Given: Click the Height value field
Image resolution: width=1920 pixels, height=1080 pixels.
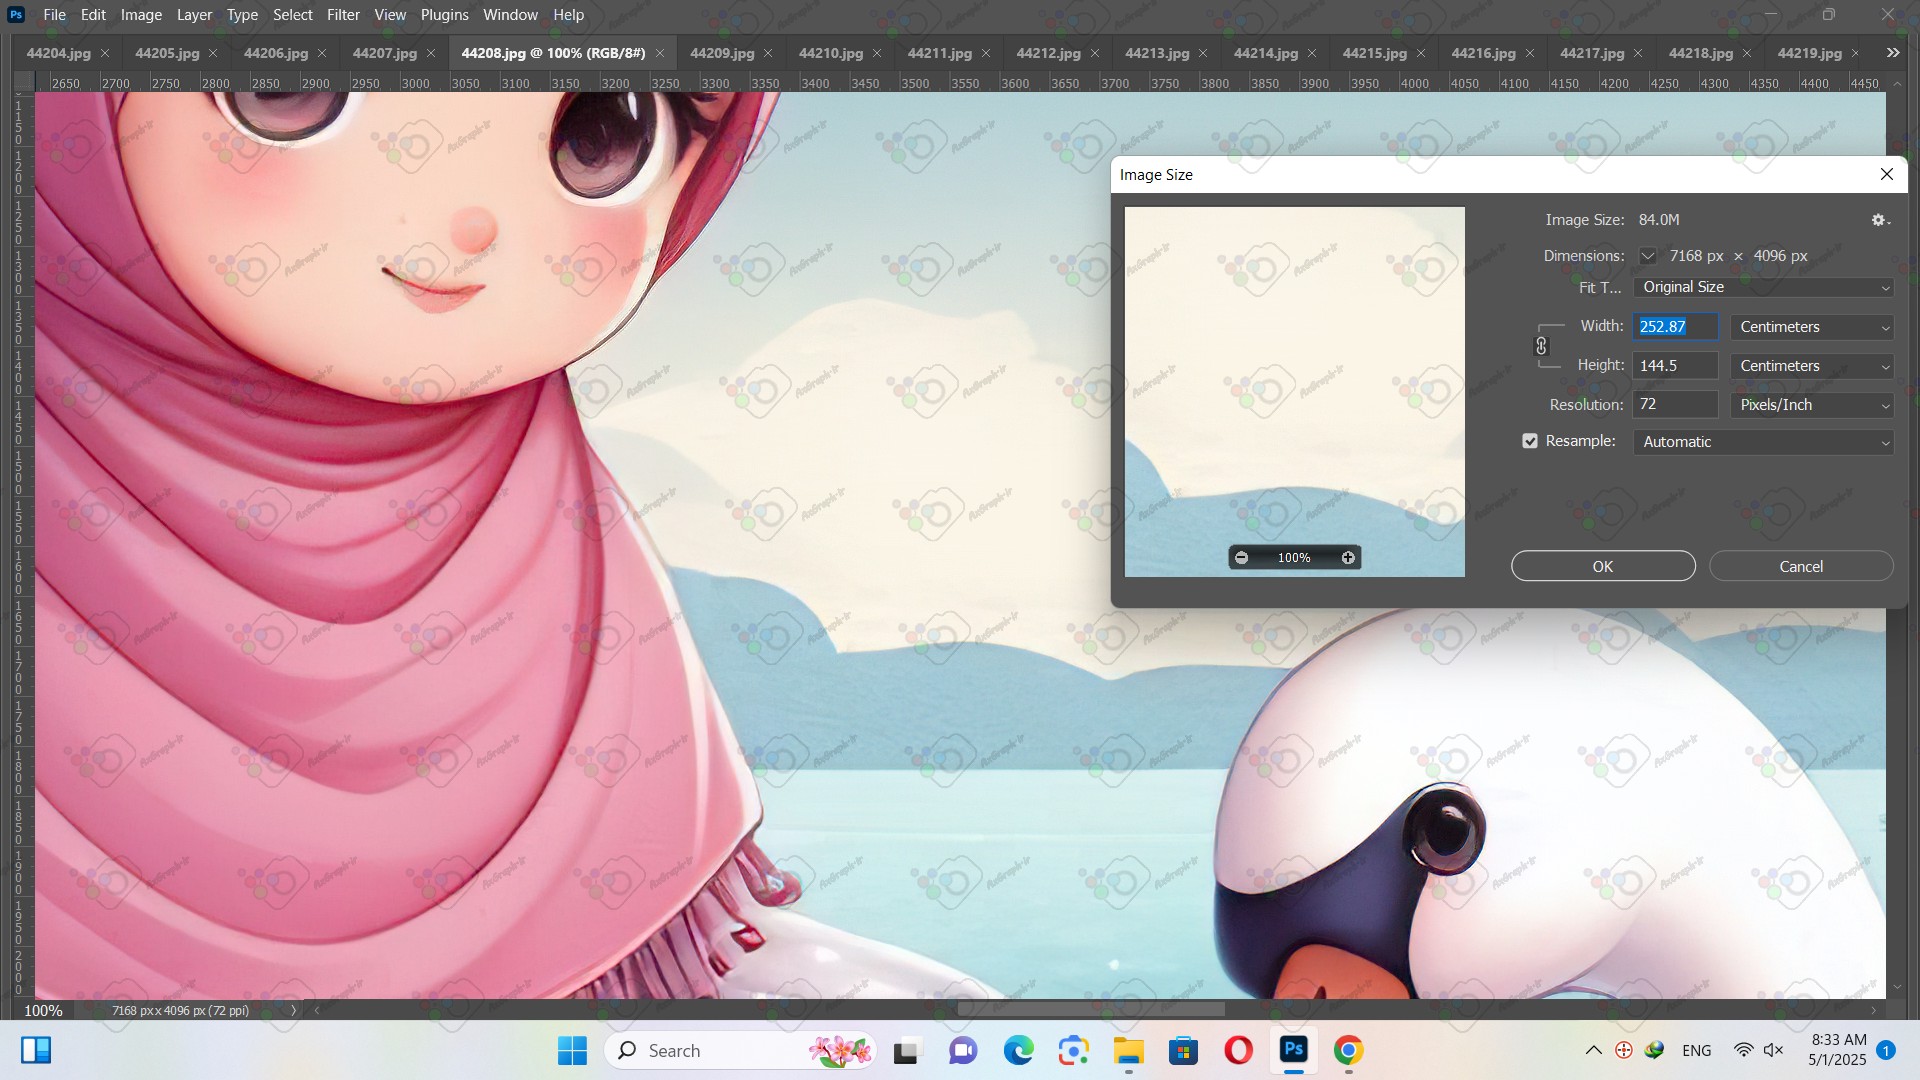Looking at the screenshot, I should pos(1676,366).
